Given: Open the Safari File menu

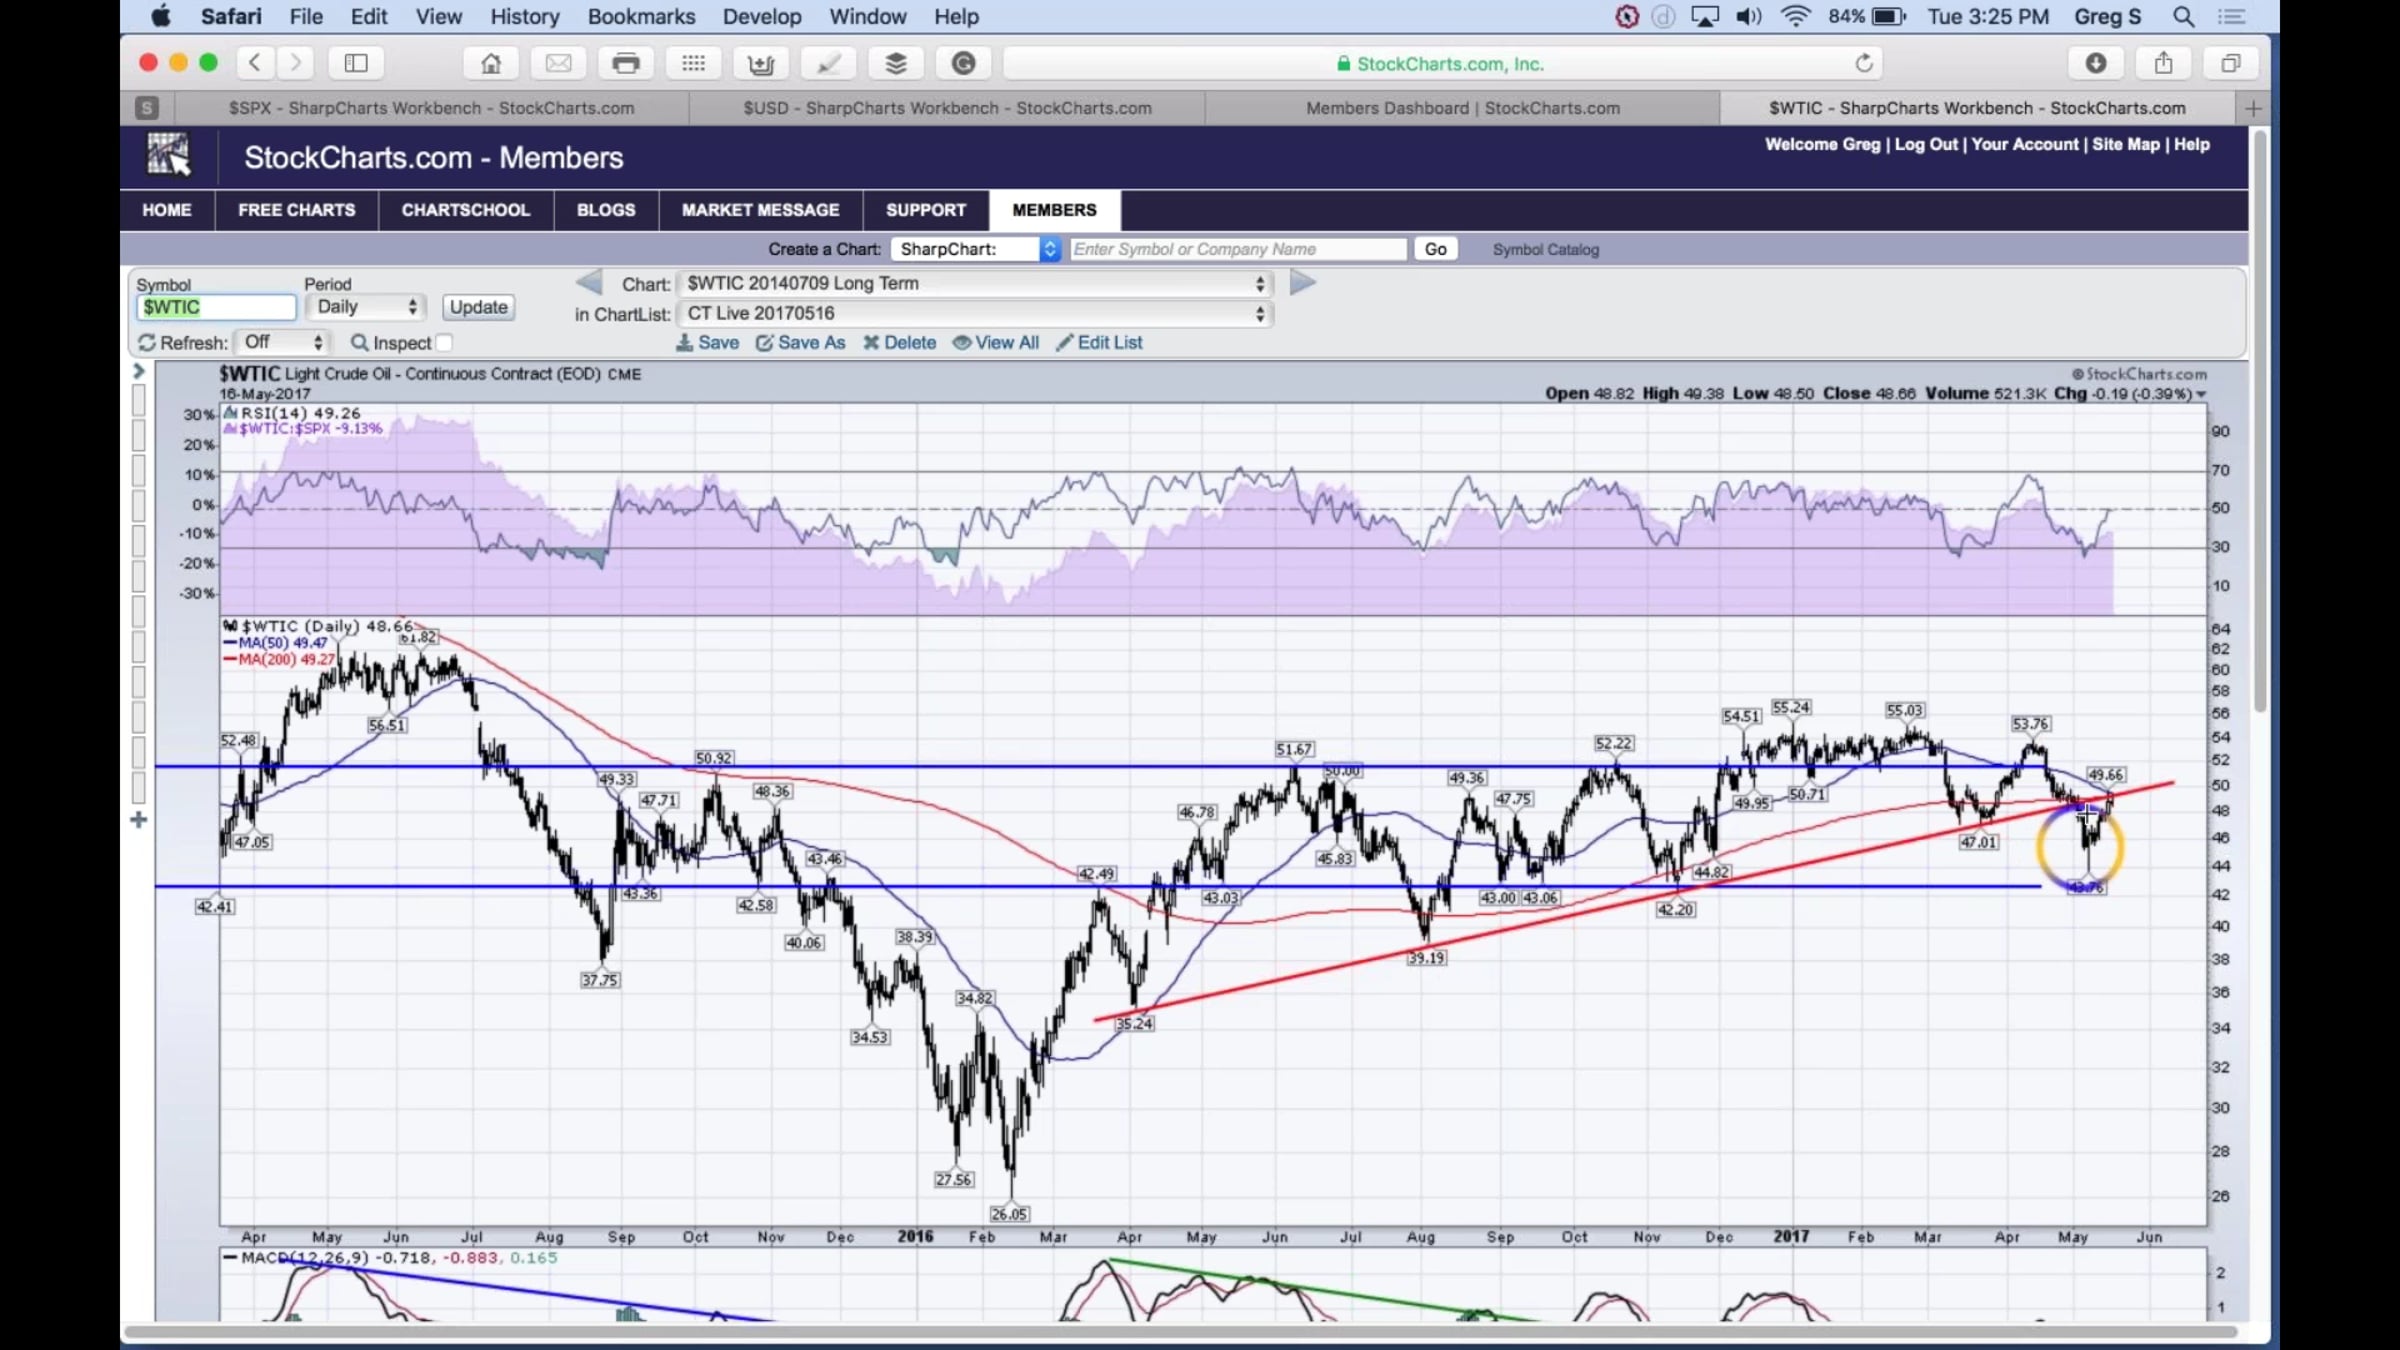Looking at the screenshot, I should [306, 17].
